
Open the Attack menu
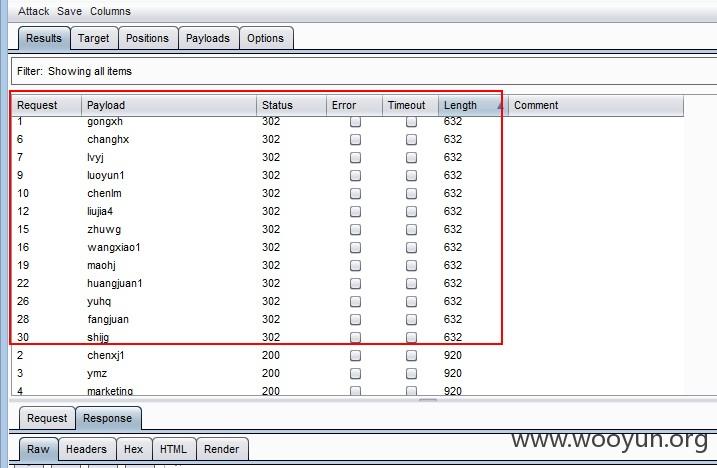click(33, 11)
